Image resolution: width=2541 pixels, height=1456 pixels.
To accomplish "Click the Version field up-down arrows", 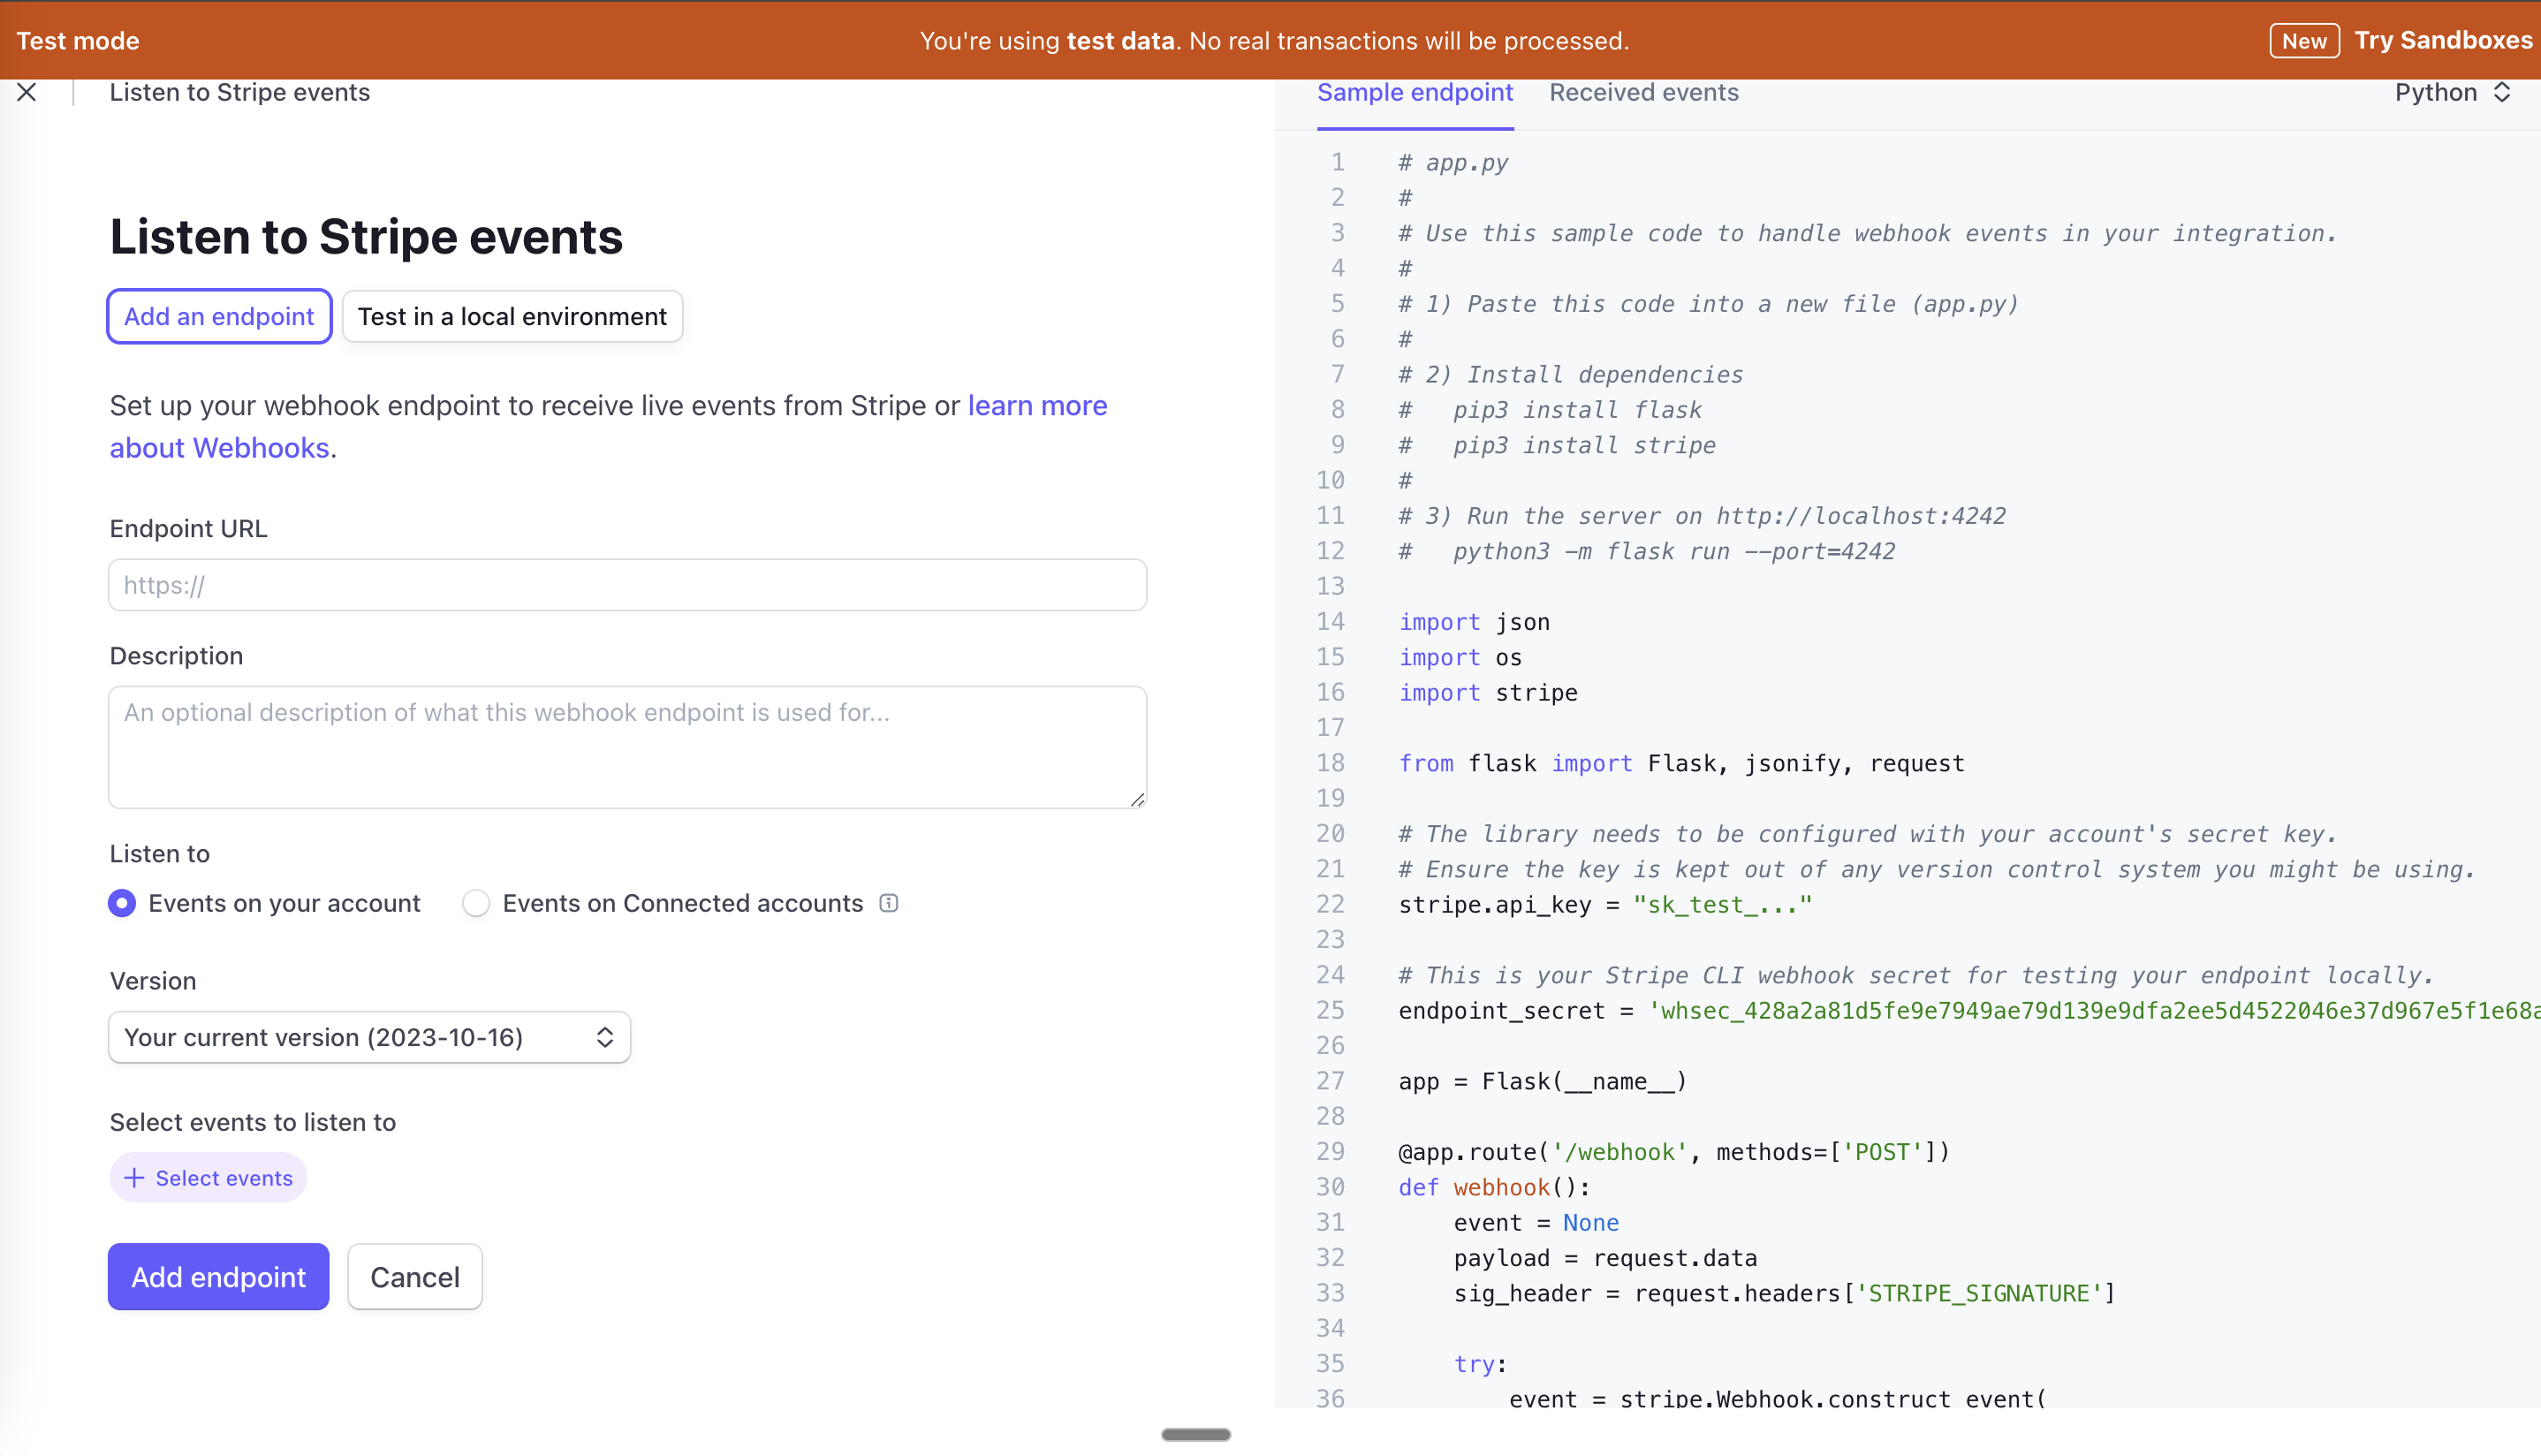I will [604, 1037].
